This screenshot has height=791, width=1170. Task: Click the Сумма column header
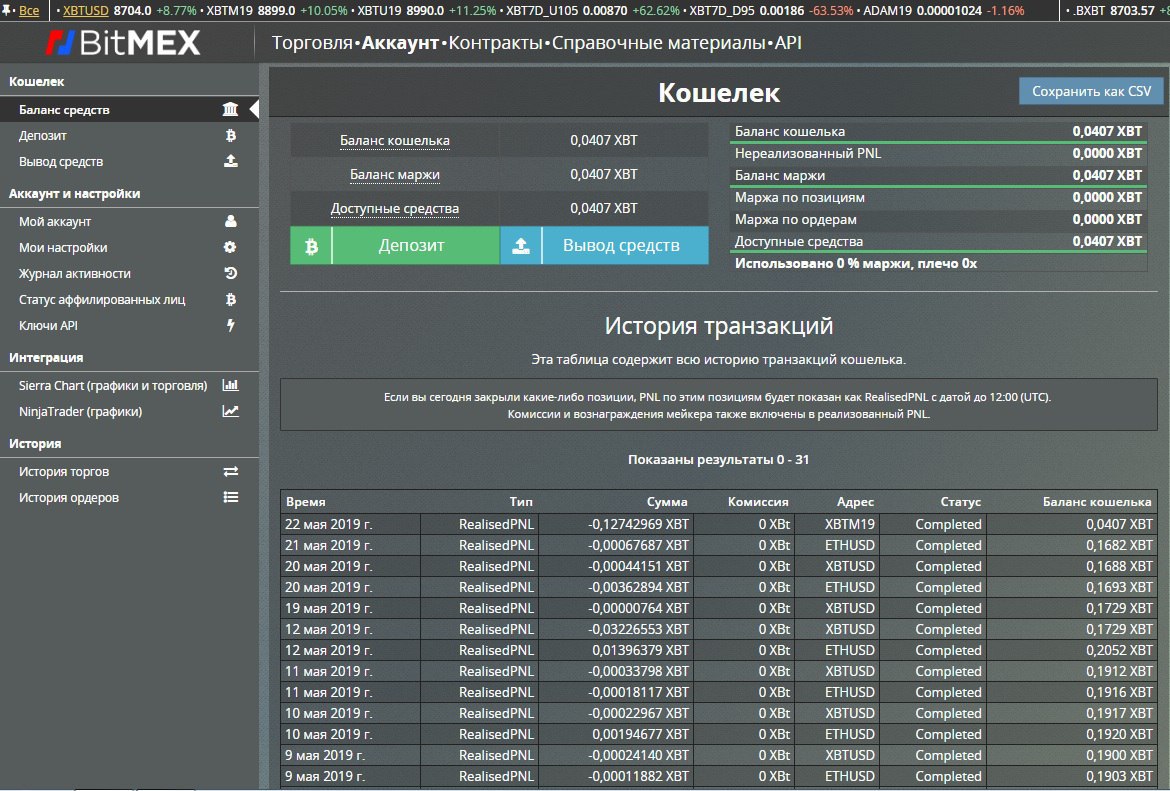pos(667,501)
